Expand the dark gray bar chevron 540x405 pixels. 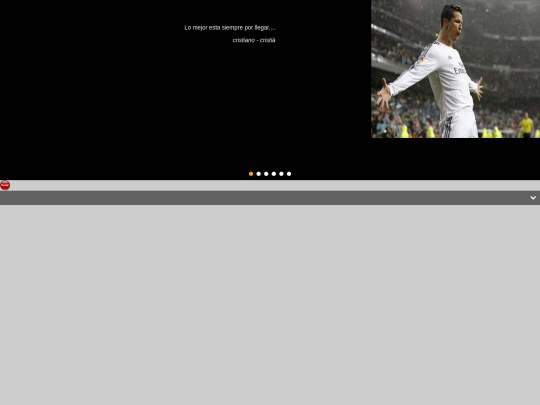tap(533, 198)
